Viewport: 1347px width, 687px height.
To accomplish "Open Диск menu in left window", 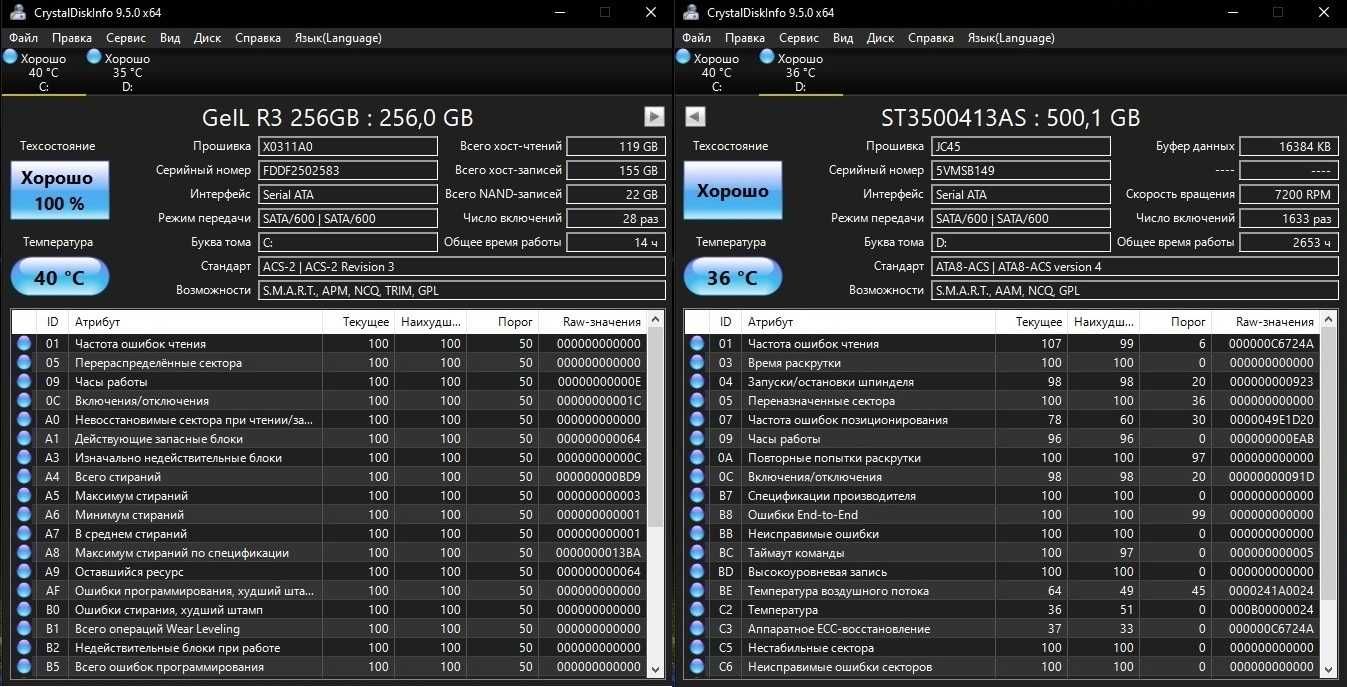I will point(207,38).
